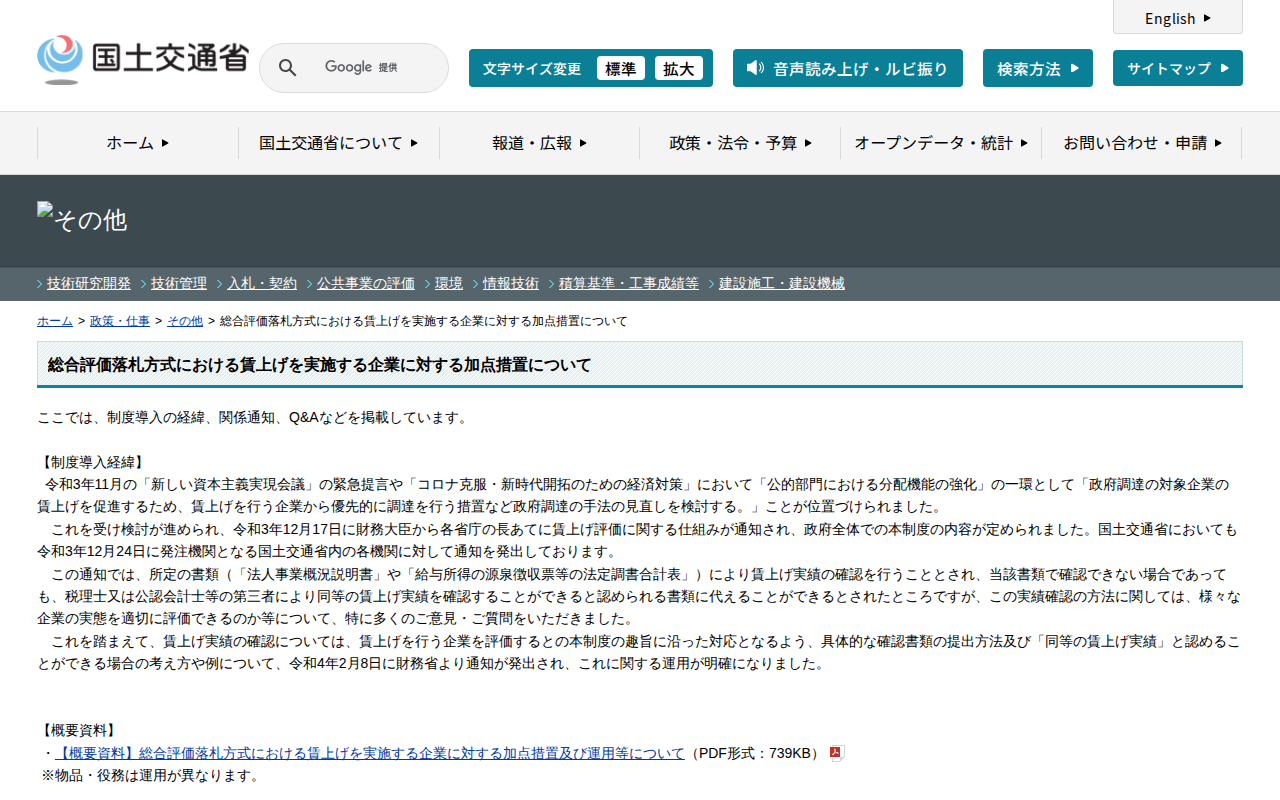Click the page heading 総合評価落札方式における賃上げ

[x=320, y=365]
